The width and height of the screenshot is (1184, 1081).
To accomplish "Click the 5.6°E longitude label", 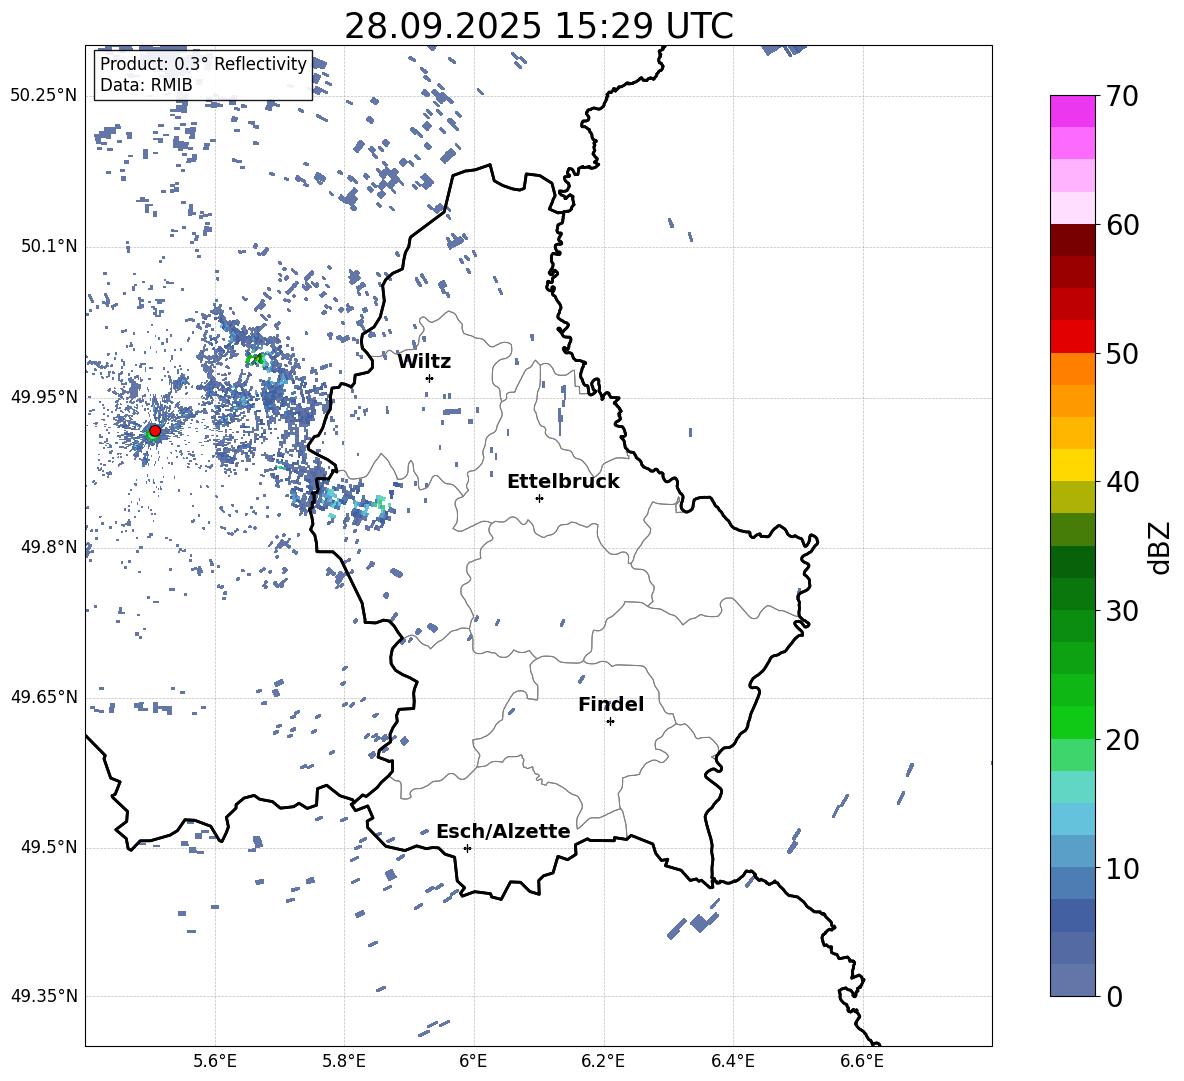I will pyautogui.click(x=215, y=1061).
